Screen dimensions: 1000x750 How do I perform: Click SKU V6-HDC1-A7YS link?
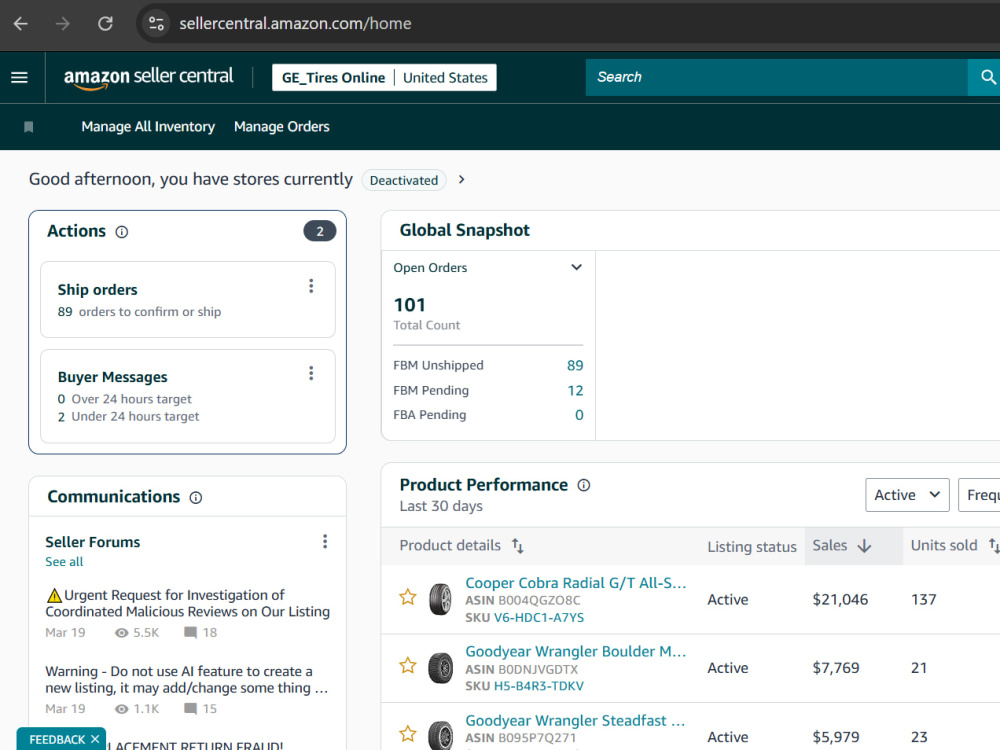(x=539, y=618)
